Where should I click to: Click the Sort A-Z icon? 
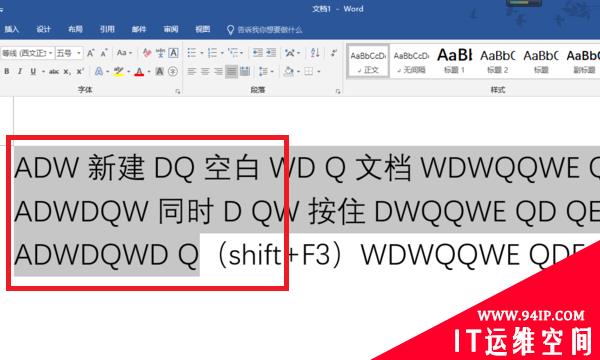click(315, 53)
